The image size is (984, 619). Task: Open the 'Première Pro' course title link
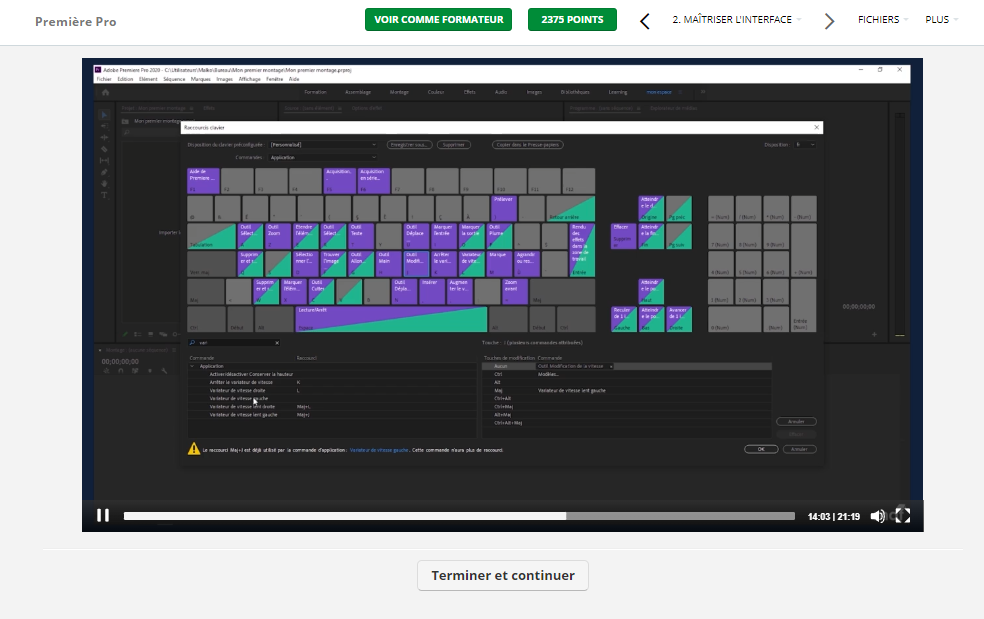(75, 21)
